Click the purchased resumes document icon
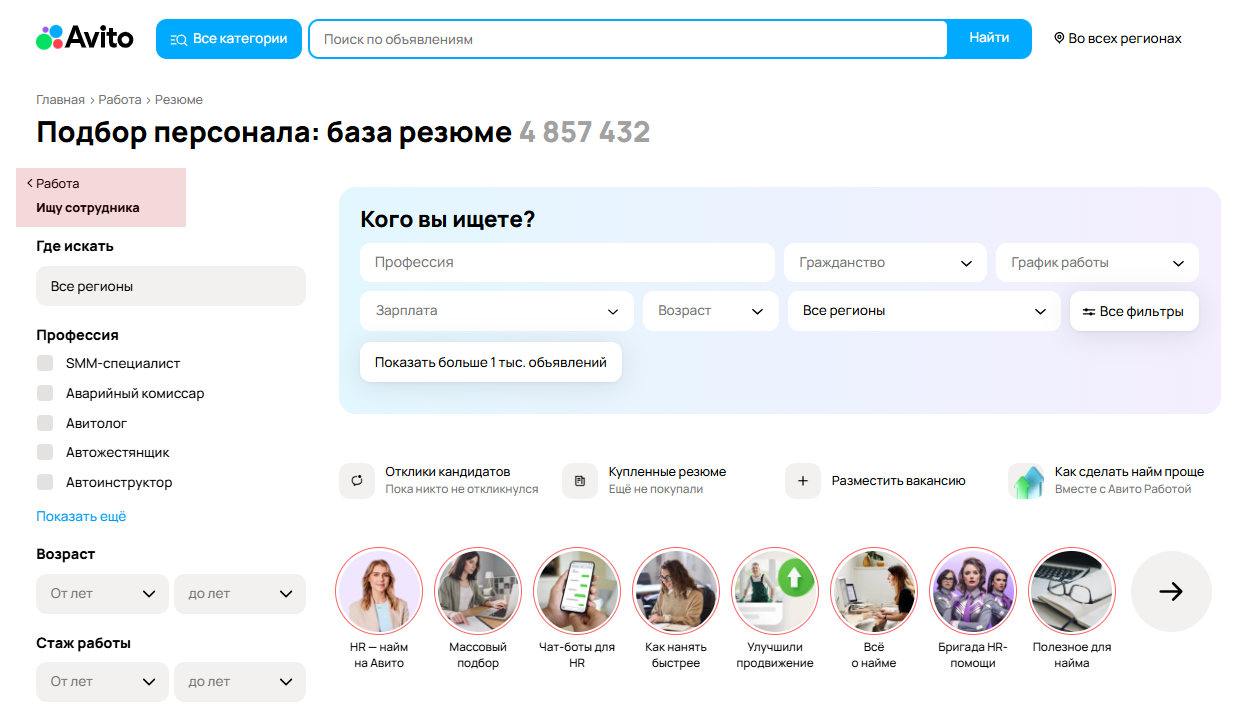 [x=579, y=480]
